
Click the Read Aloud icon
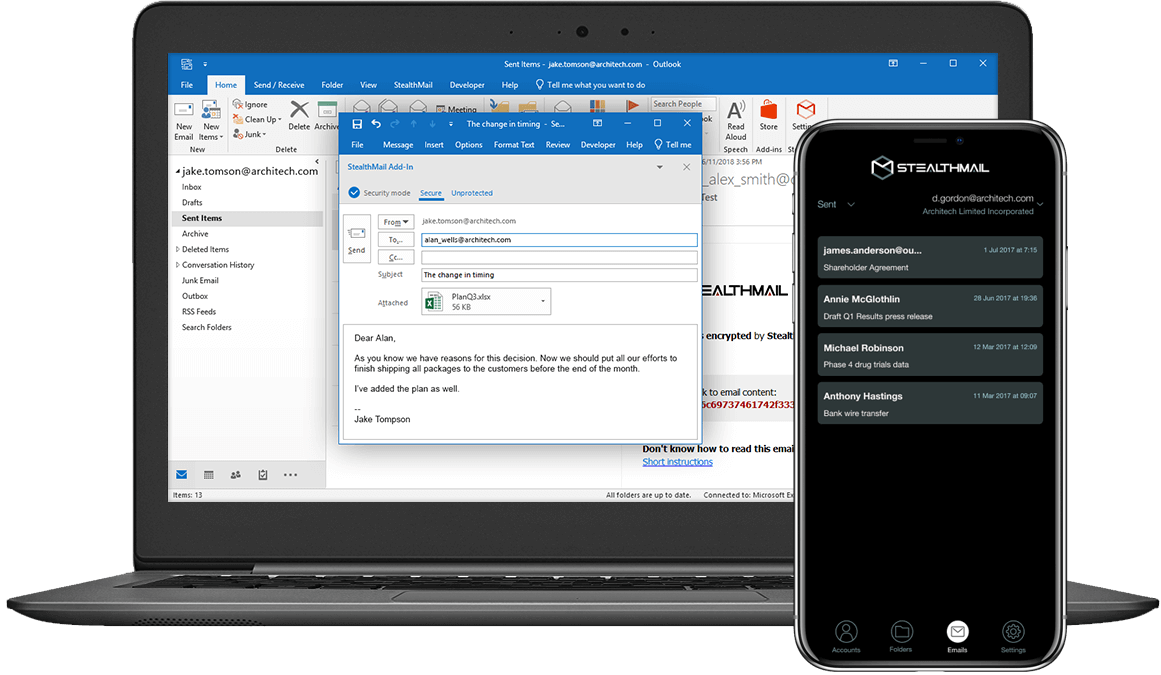tap(735, 111)
